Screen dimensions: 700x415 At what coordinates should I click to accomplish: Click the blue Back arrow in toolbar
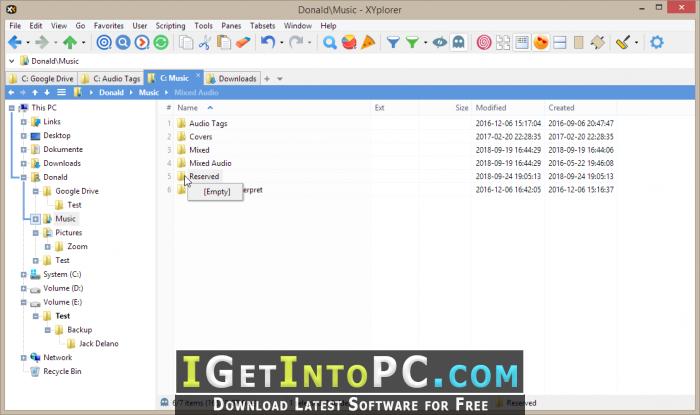click(14, 42)
